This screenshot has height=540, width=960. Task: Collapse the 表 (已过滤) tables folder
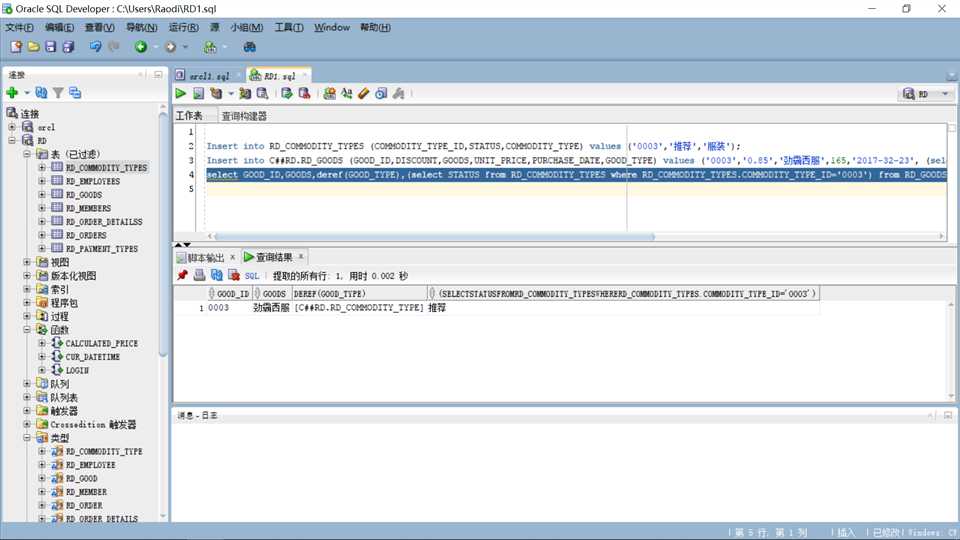(27, 154)
